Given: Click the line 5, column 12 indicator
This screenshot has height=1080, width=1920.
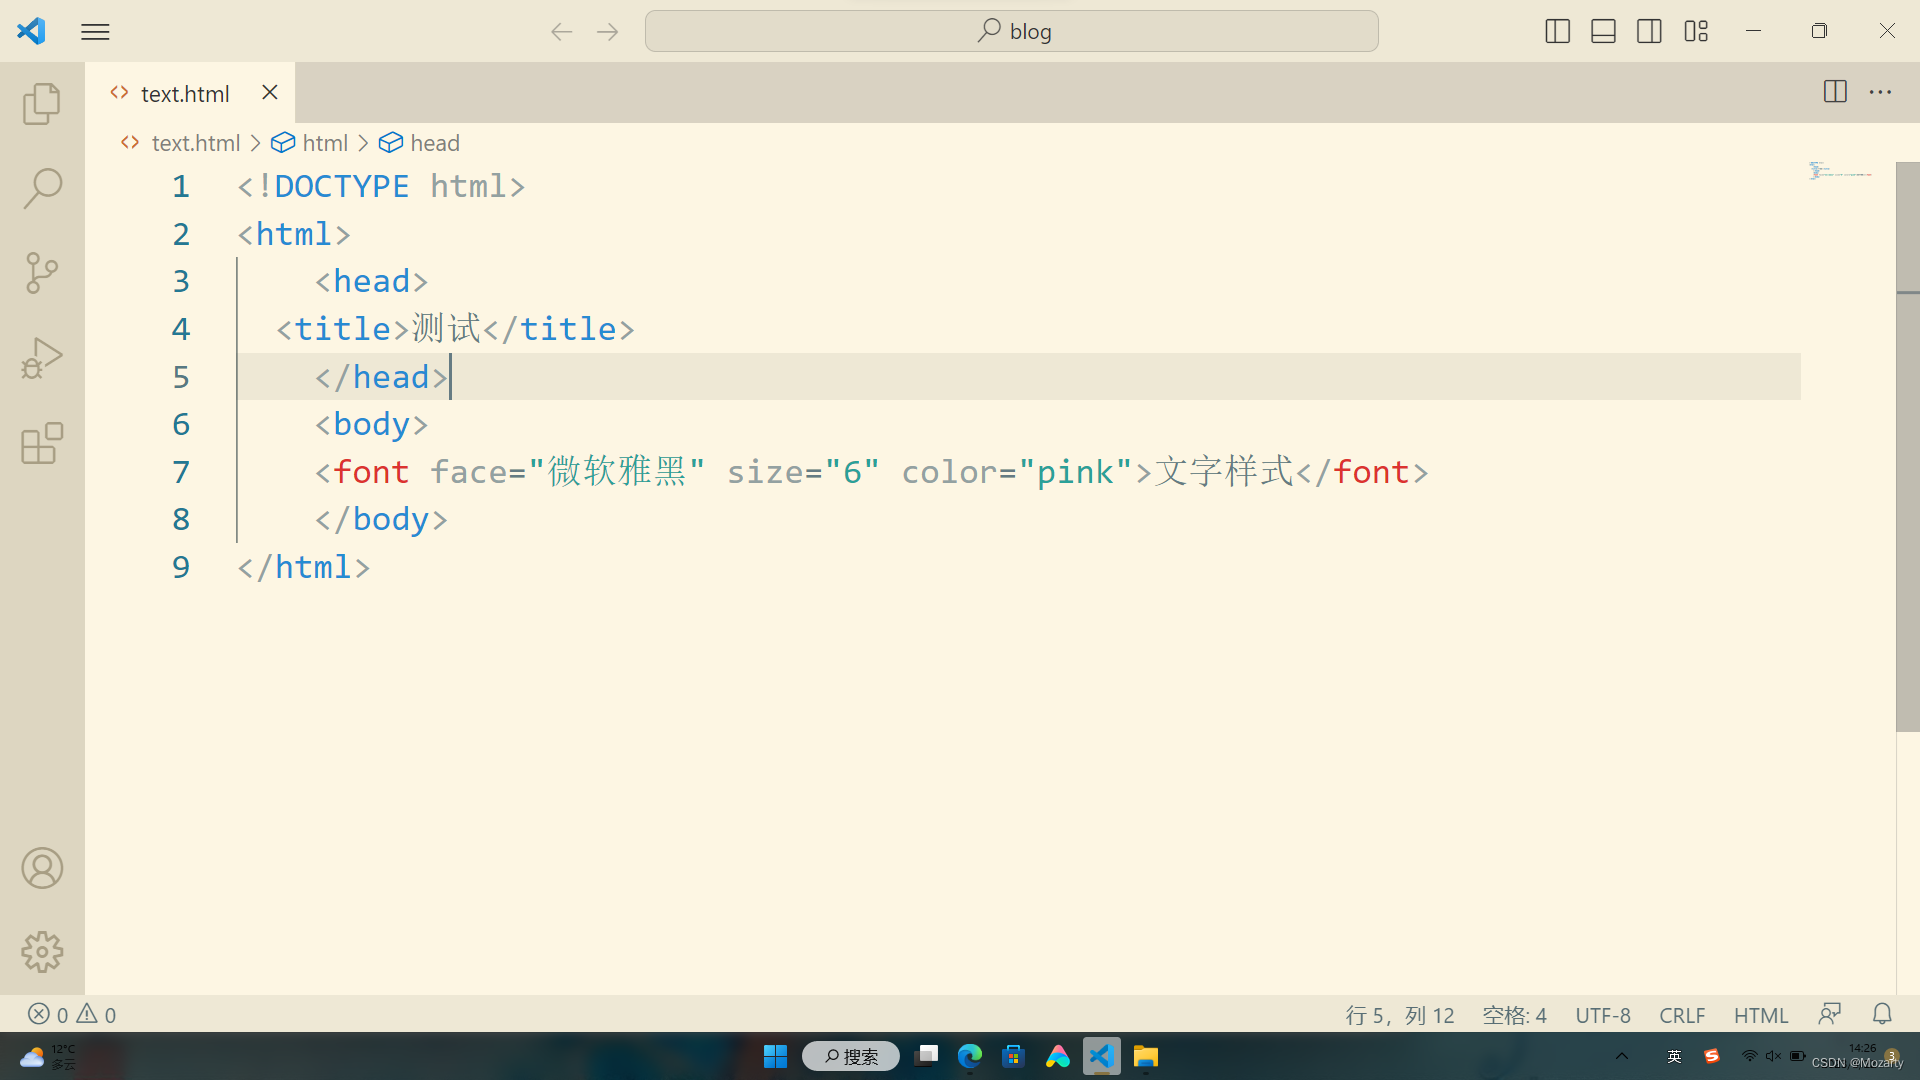Looking at the screenshot, I should [x=1399, y=1015].
